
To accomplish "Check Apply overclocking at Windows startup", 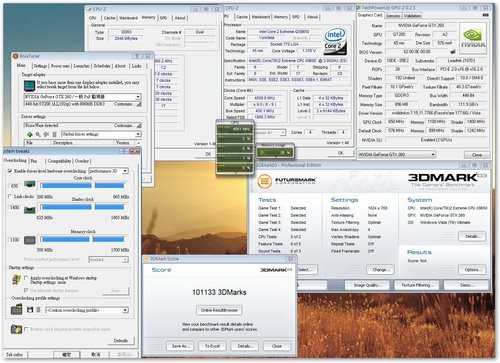I will click(26, 277).
